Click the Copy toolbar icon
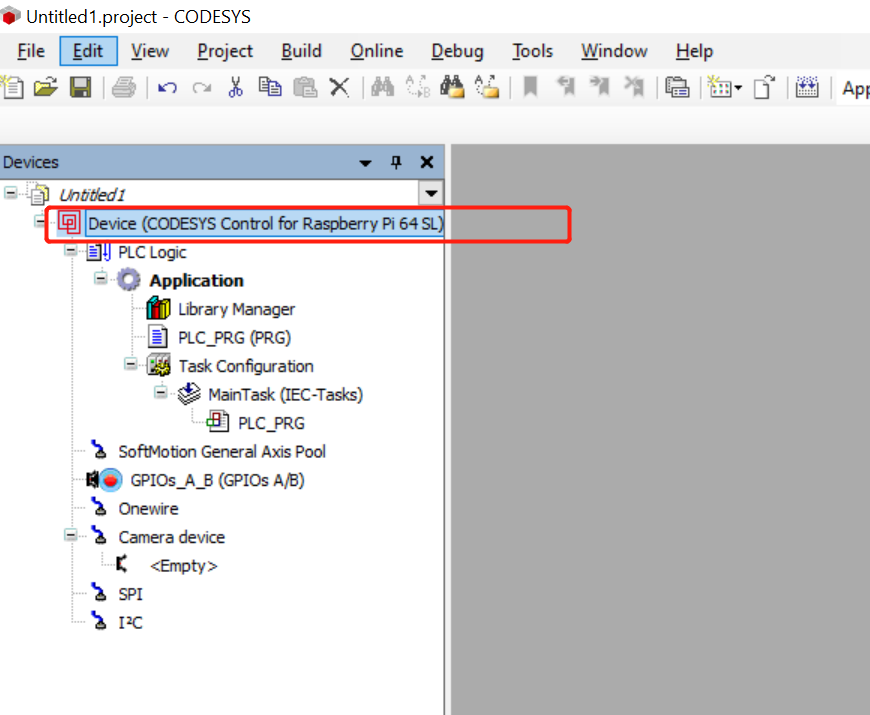 click(x=270, y=87)
